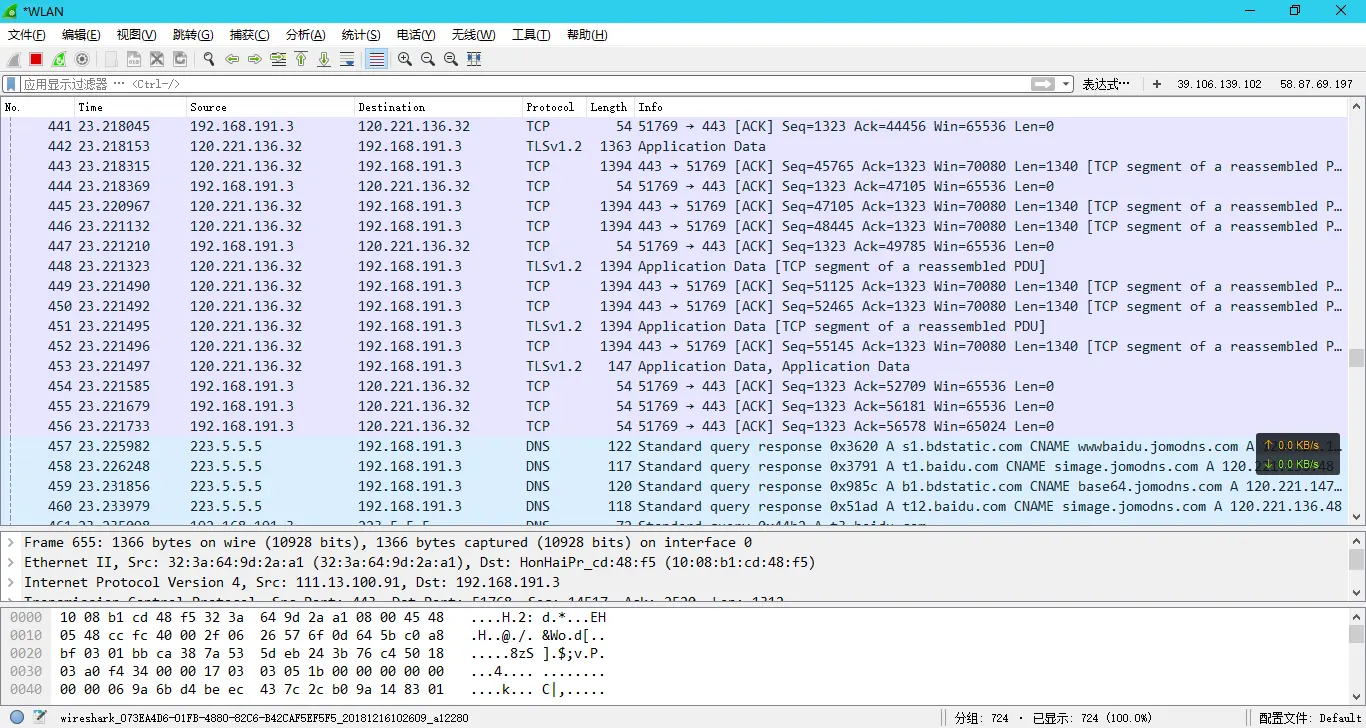
Task: Restart the current capture
Action: point(59,59)
